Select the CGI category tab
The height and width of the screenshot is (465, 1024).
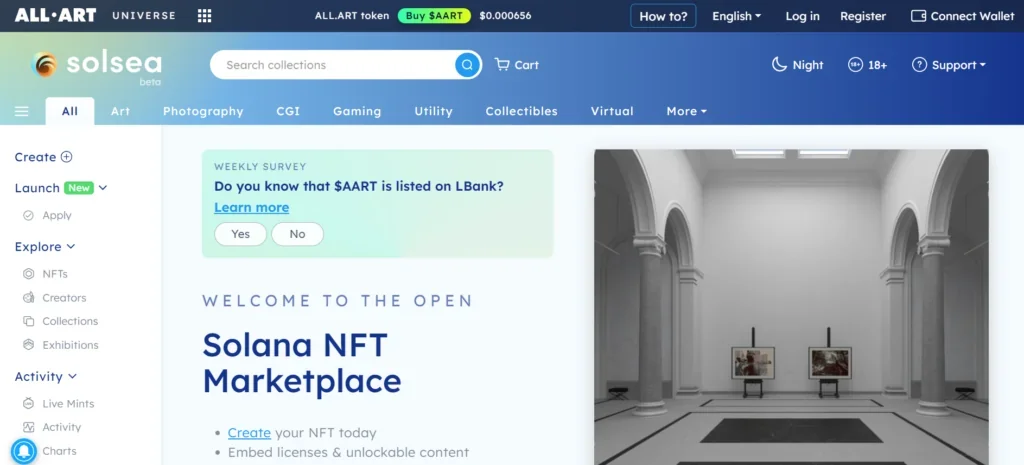[288, 111]
